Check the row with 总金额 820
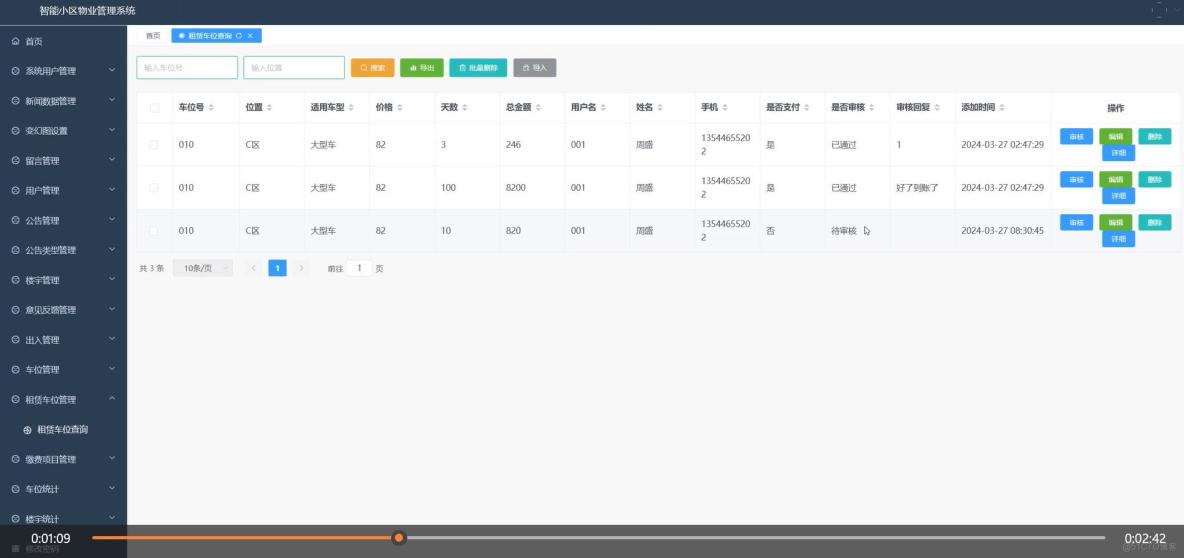Screen dimensions: 1184x558 [x=154, y=231]
